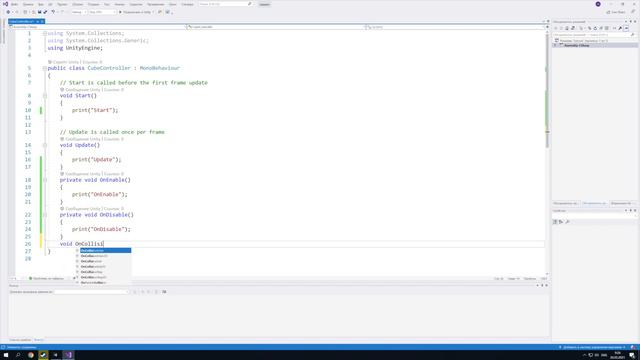Switch to the Error List bottom tab

coord(20,340)
